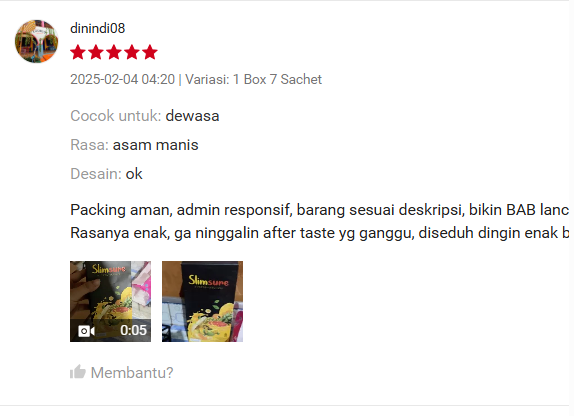Mark review helpful via Membantu? text
Image resolution: width=574 pixels, height=416 pixels.
point(132,373)
